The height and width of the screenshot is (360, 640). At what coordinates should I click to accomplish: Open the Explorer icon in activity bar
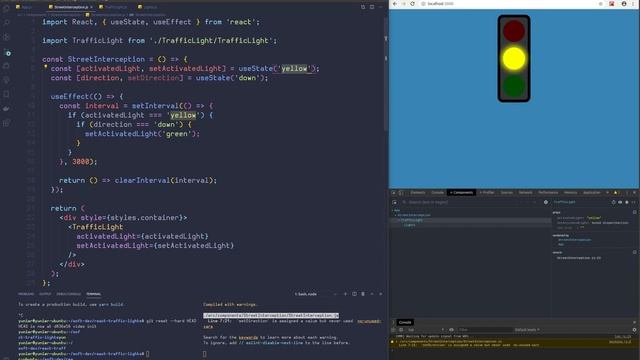coord(7,9)
